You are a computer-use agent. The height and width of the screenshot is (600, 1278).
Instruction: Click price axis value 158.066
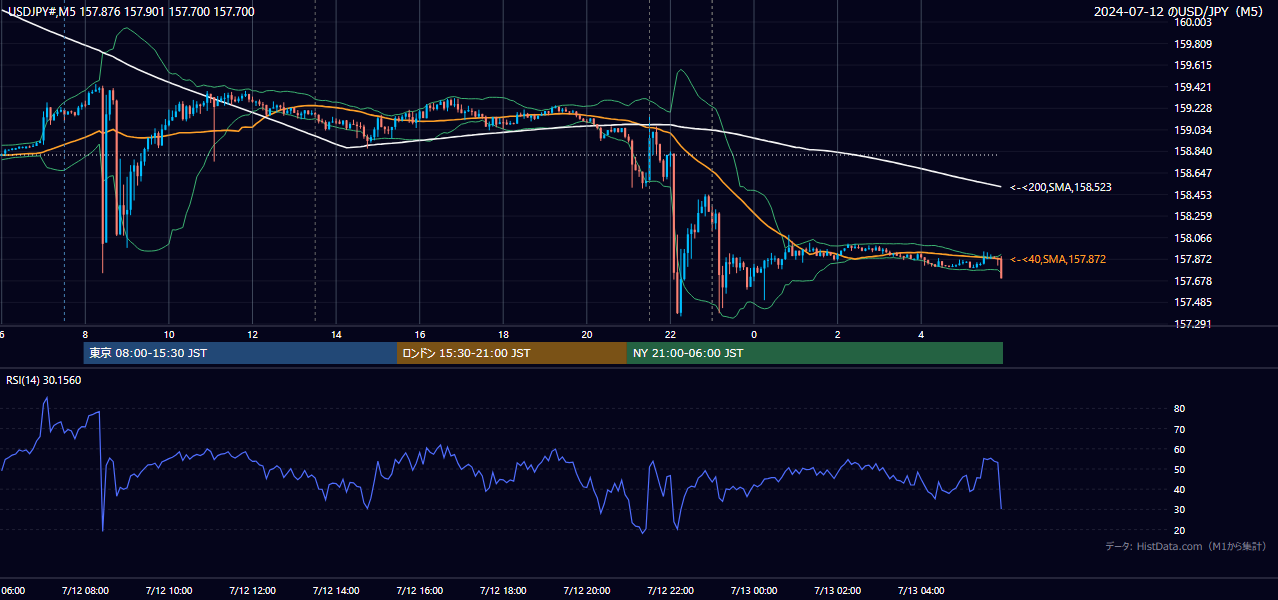point(1193,238)
